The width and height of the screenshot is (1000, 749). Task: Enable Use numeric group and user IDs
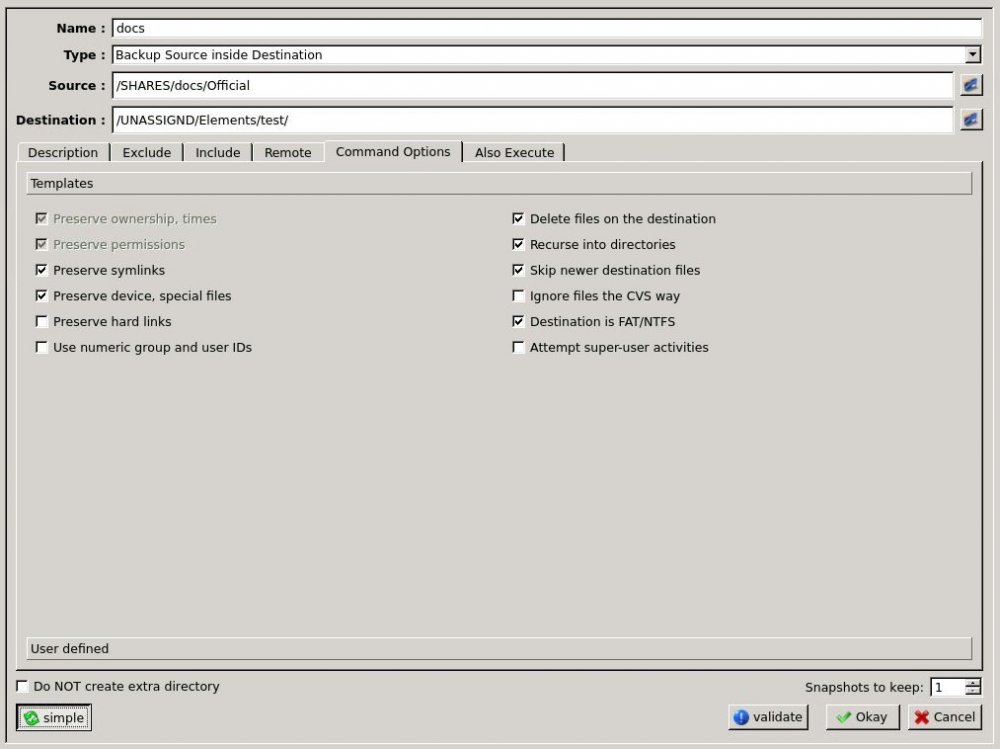[x=41, y=347]
